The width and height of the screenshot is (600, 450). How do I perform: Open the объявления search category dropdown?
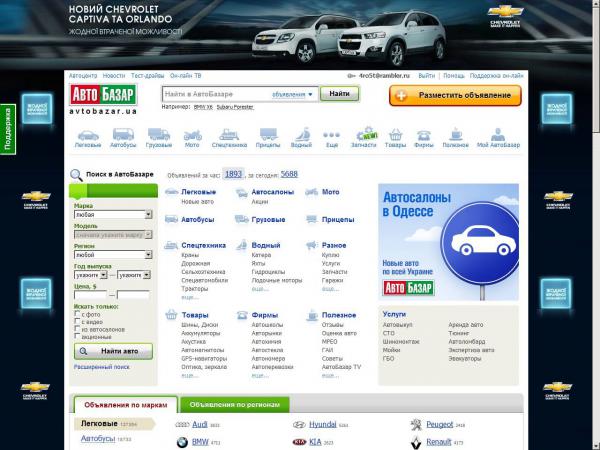292,94
